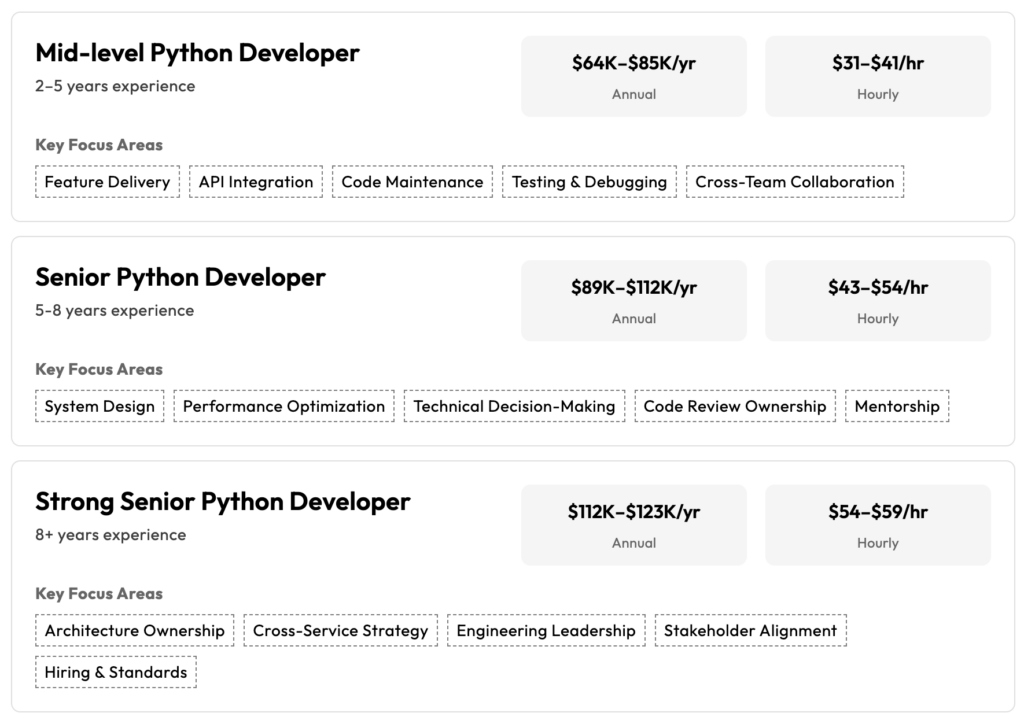Click the API Integration tag
1024x724 pixels.
256,181
